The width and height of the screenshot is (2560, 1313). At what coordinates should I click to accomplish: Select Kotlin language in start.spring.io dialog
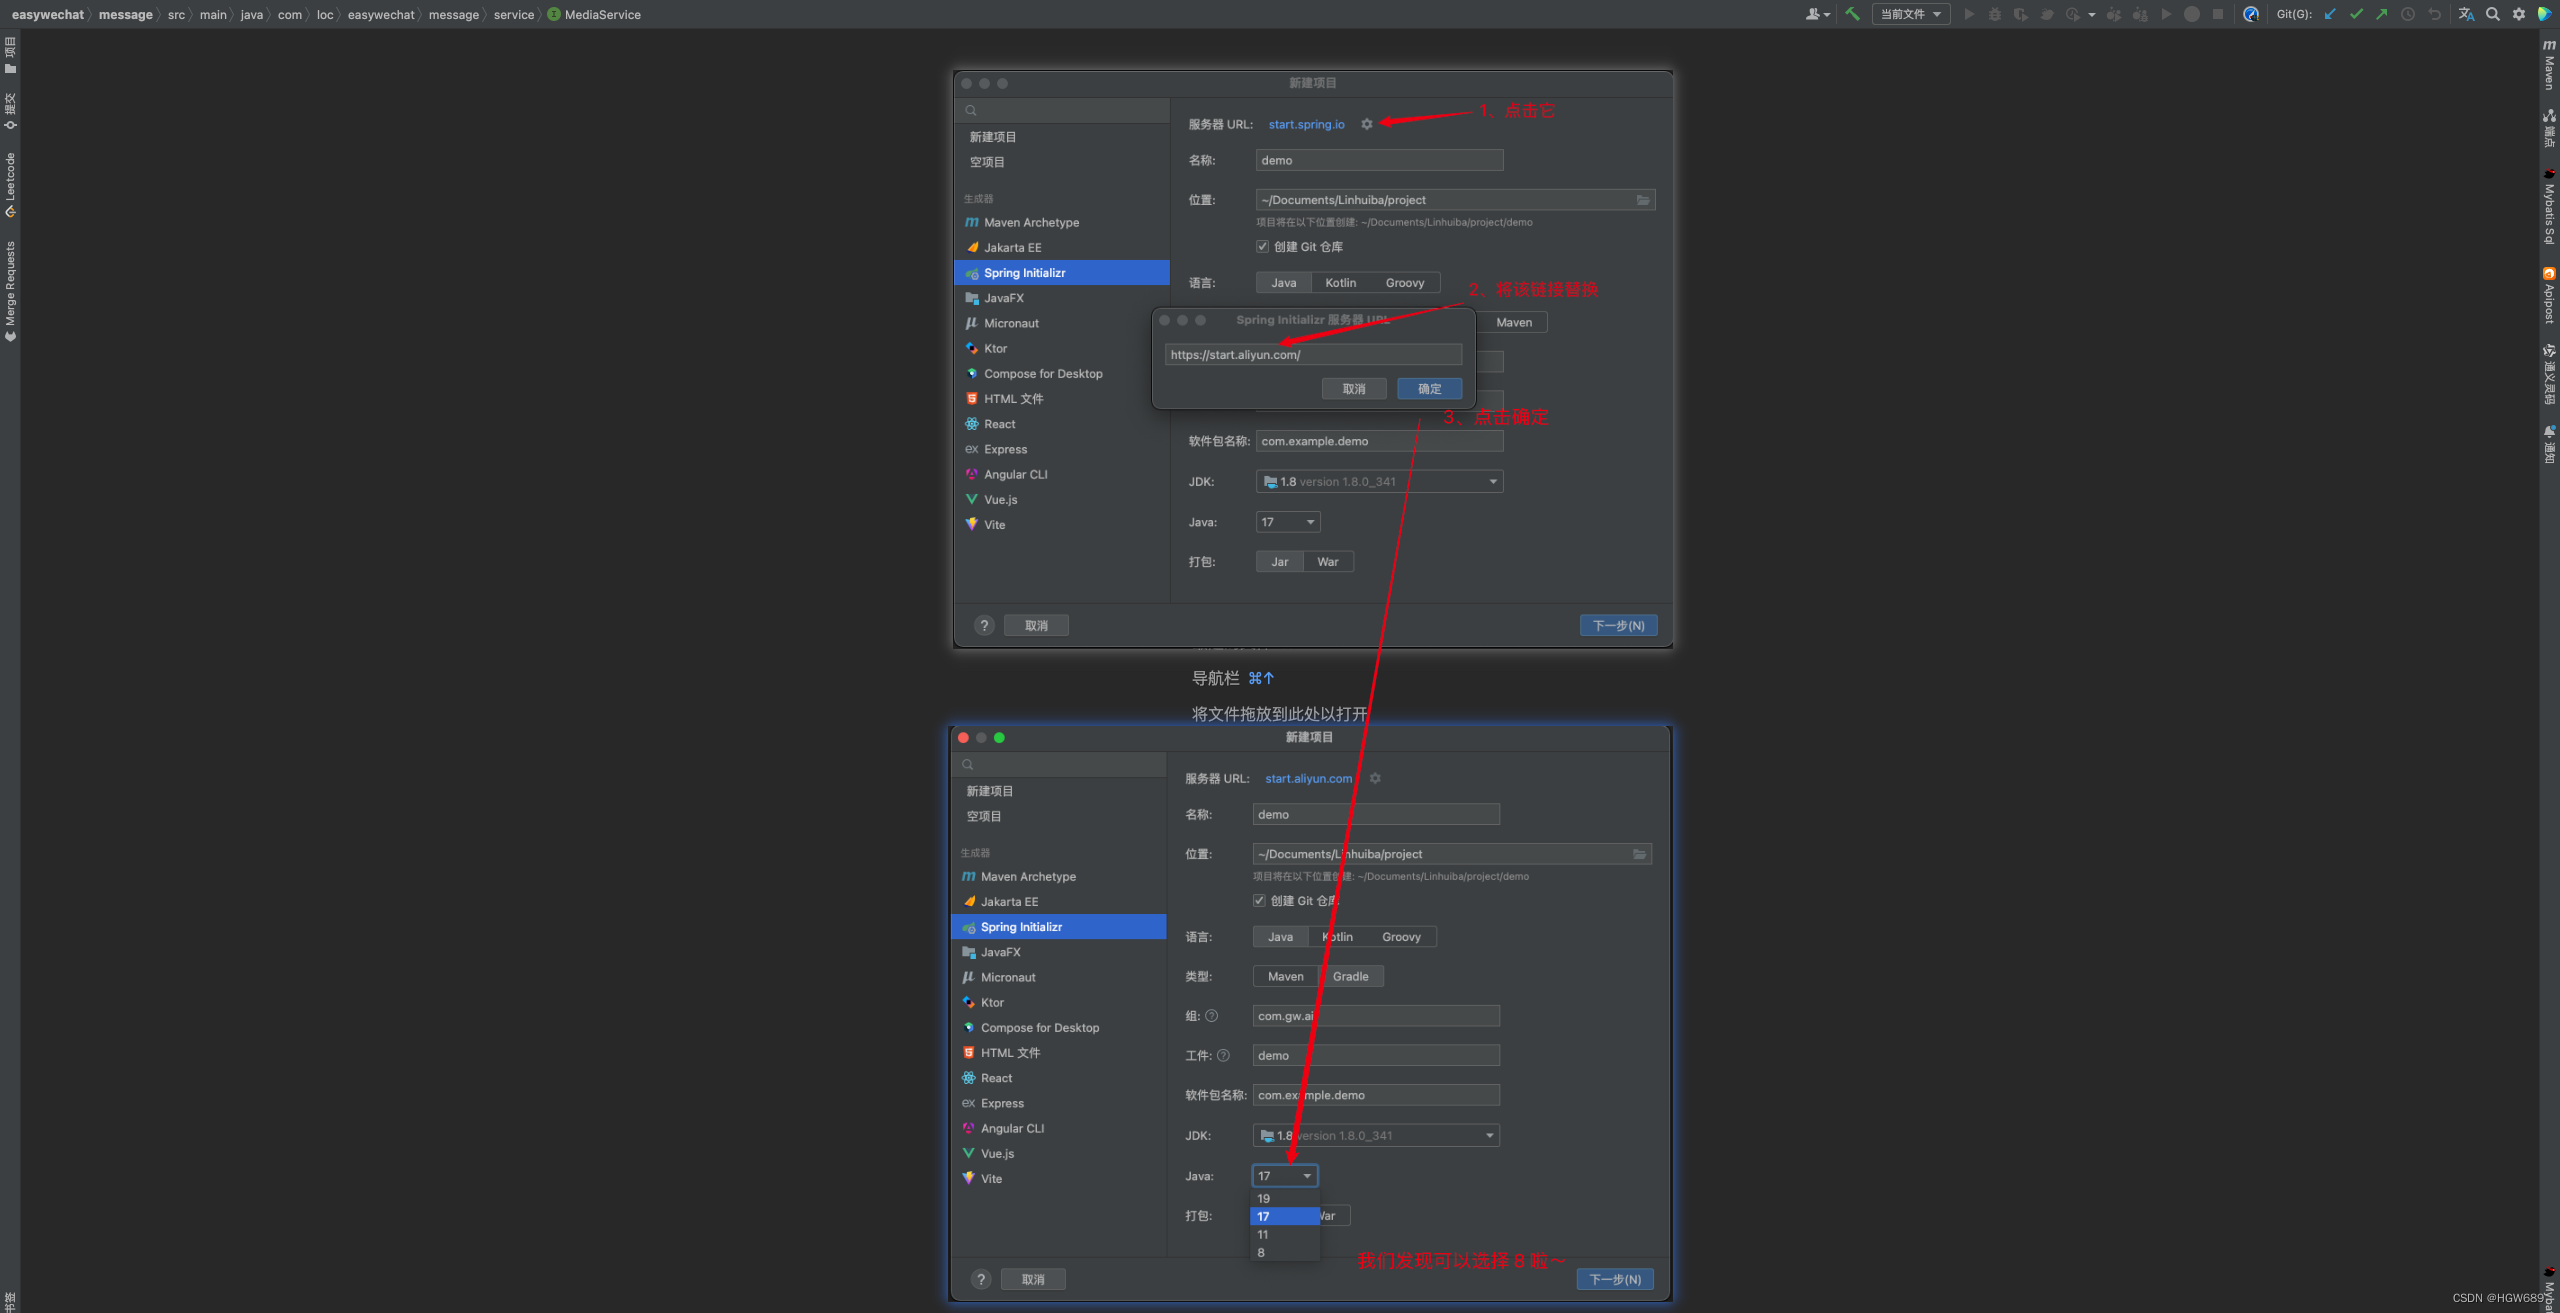pos(1341,283)
